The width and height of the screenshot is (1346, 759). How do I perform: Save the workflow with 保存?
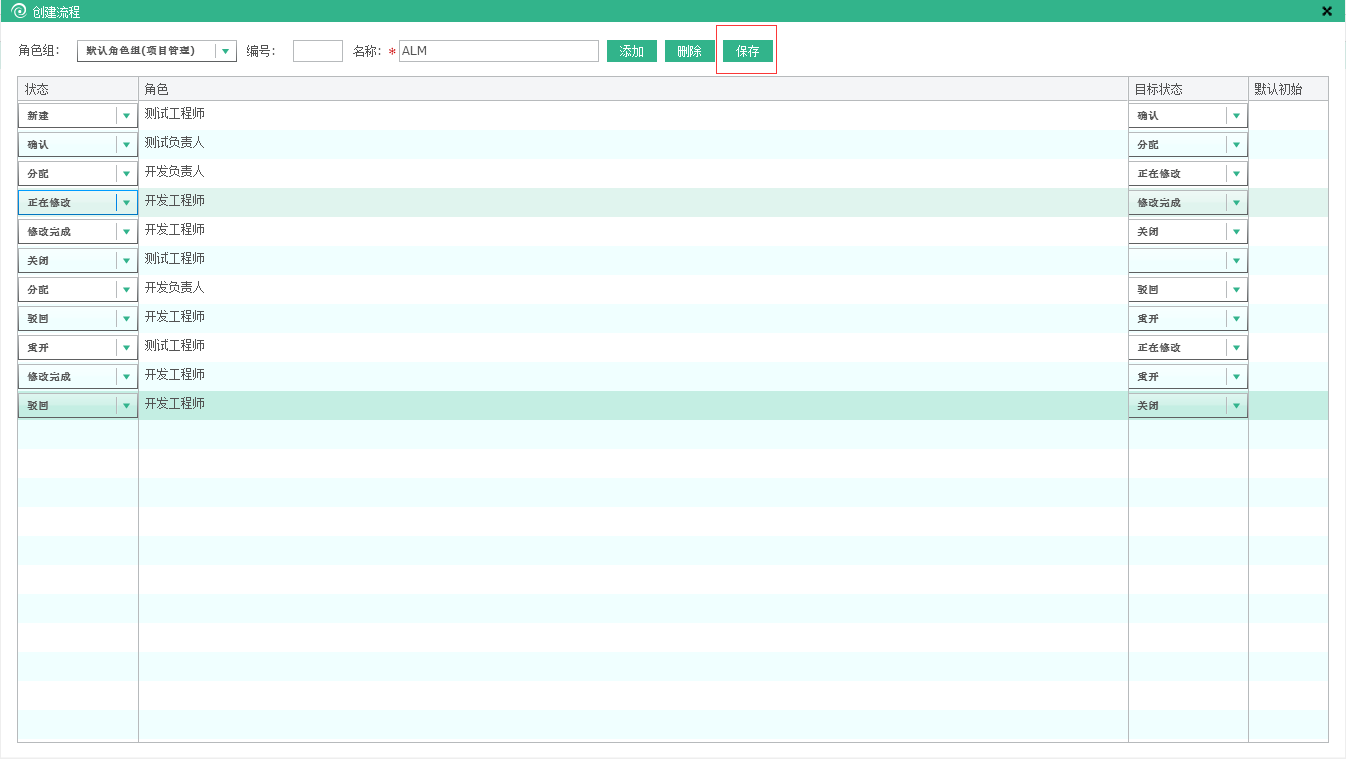click(747, 51)
